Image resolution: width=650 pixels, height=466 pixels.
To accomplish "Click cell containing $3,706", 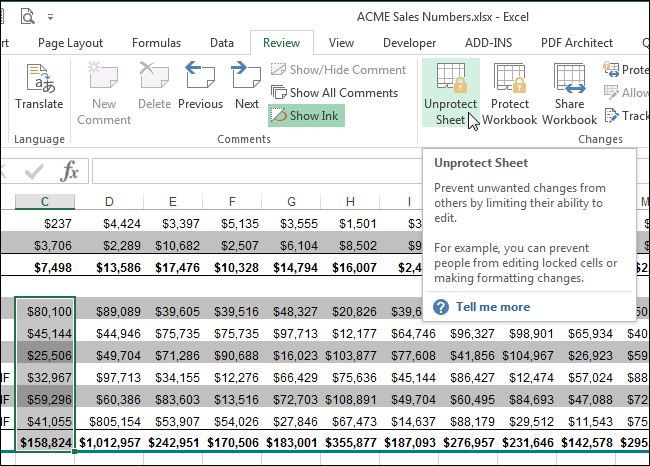I will pyautogui.click(x=45, y=245).
